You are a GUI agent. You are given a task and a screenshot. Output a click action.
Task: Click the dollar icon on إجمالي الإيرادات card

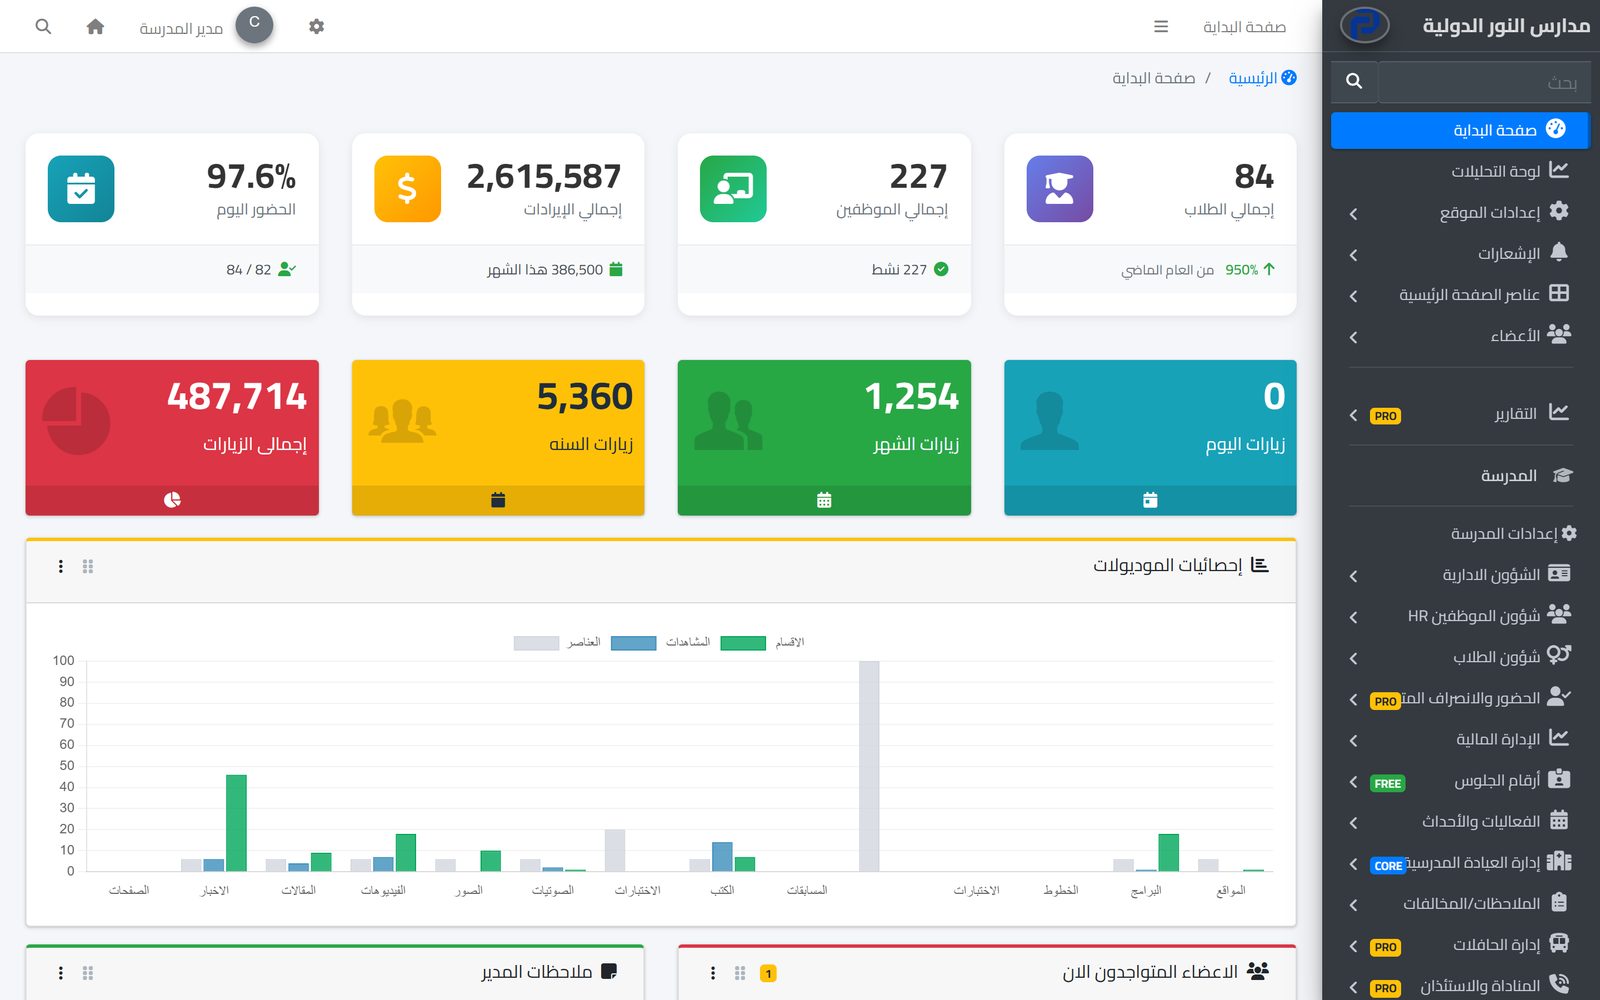click(x=407, y=189)
